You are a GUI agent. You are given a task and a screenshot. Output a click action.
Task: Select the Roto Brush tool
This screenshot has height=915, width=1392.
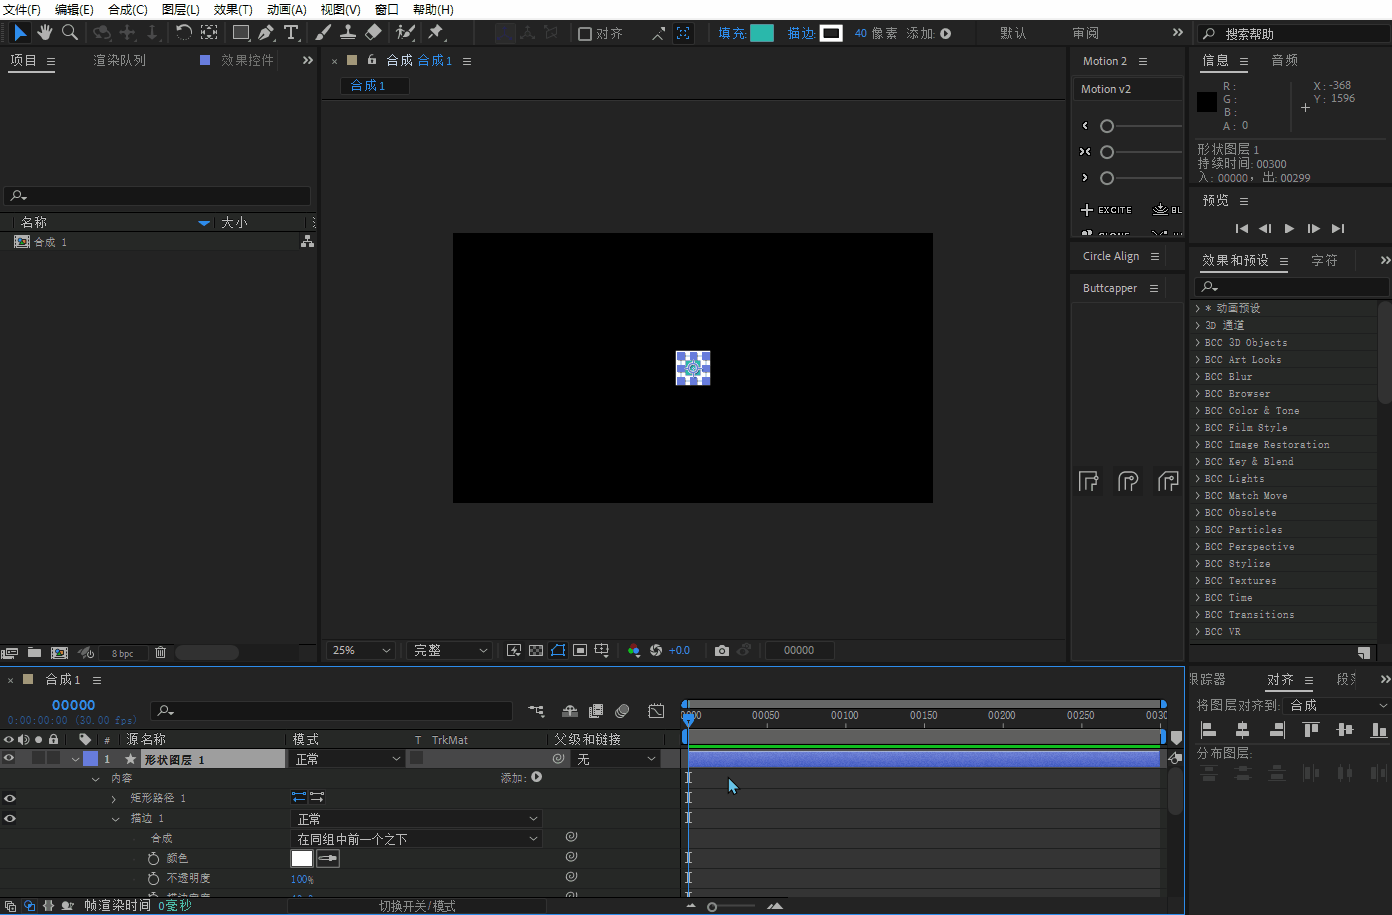tap(405, 33)
